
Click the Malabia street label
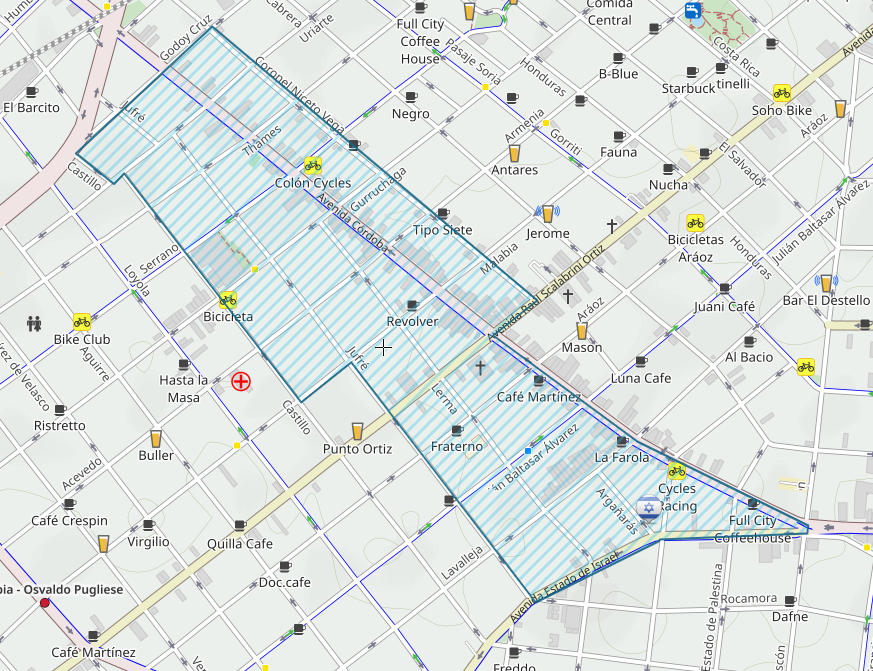click(x=499, y=258)
